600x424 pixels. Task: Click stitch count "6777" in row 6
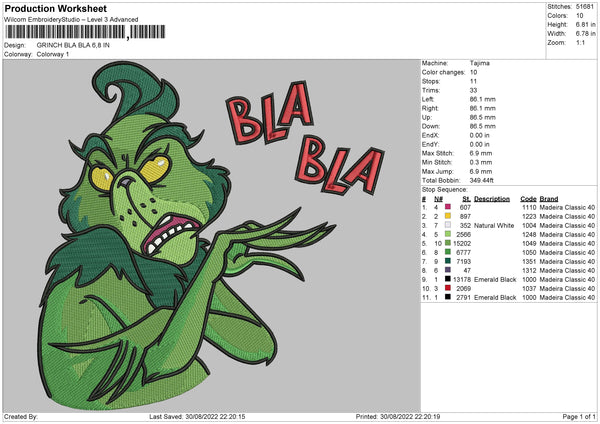463,253
